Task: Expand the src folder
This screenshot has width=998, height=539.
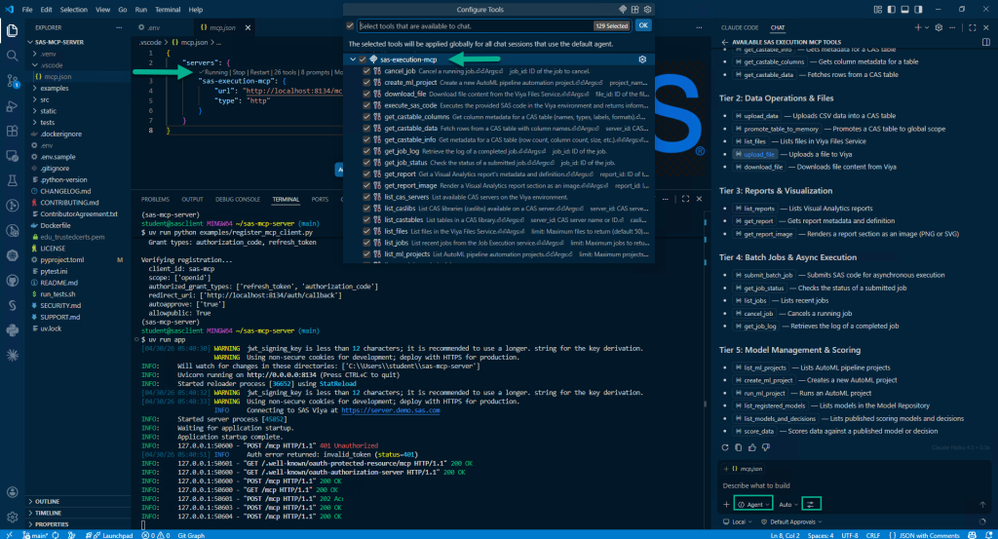Action: (45, 99)
